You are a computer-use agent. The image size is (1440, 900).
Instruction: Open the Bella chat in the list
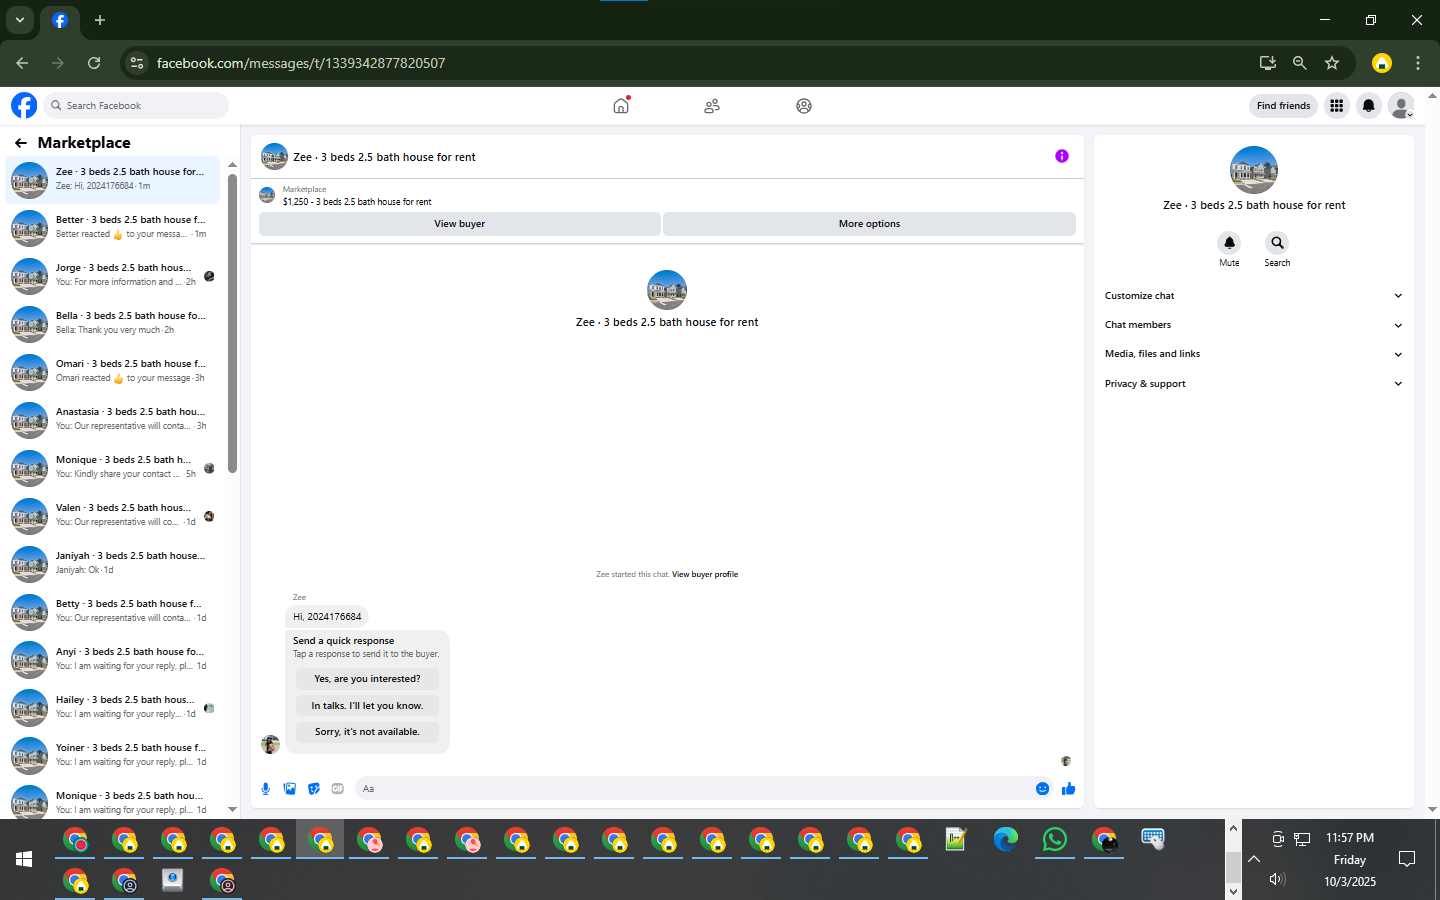pos(113,324)
